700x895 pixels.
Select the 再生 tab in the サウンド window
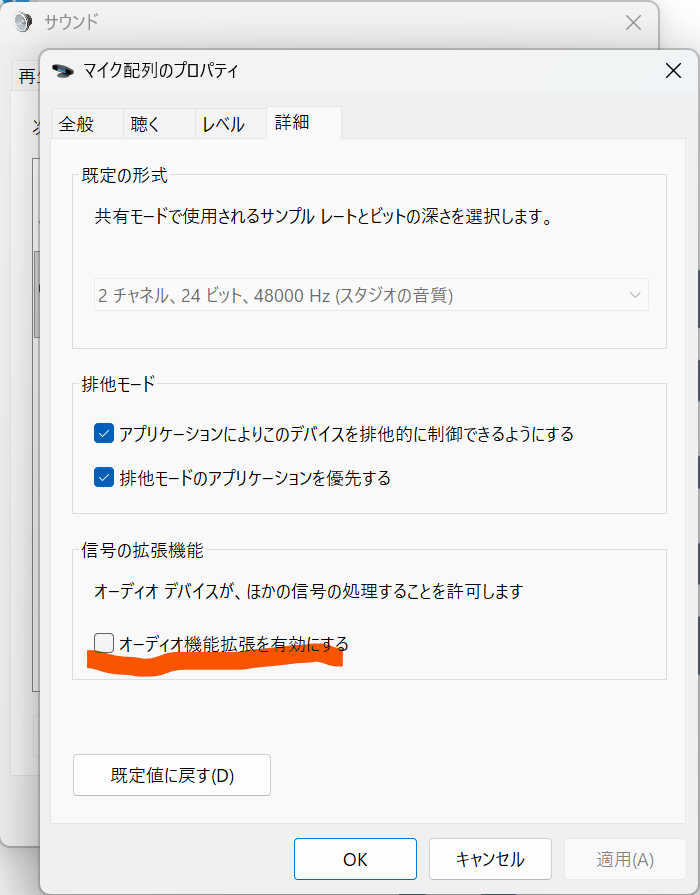click(x=27, y=77)
